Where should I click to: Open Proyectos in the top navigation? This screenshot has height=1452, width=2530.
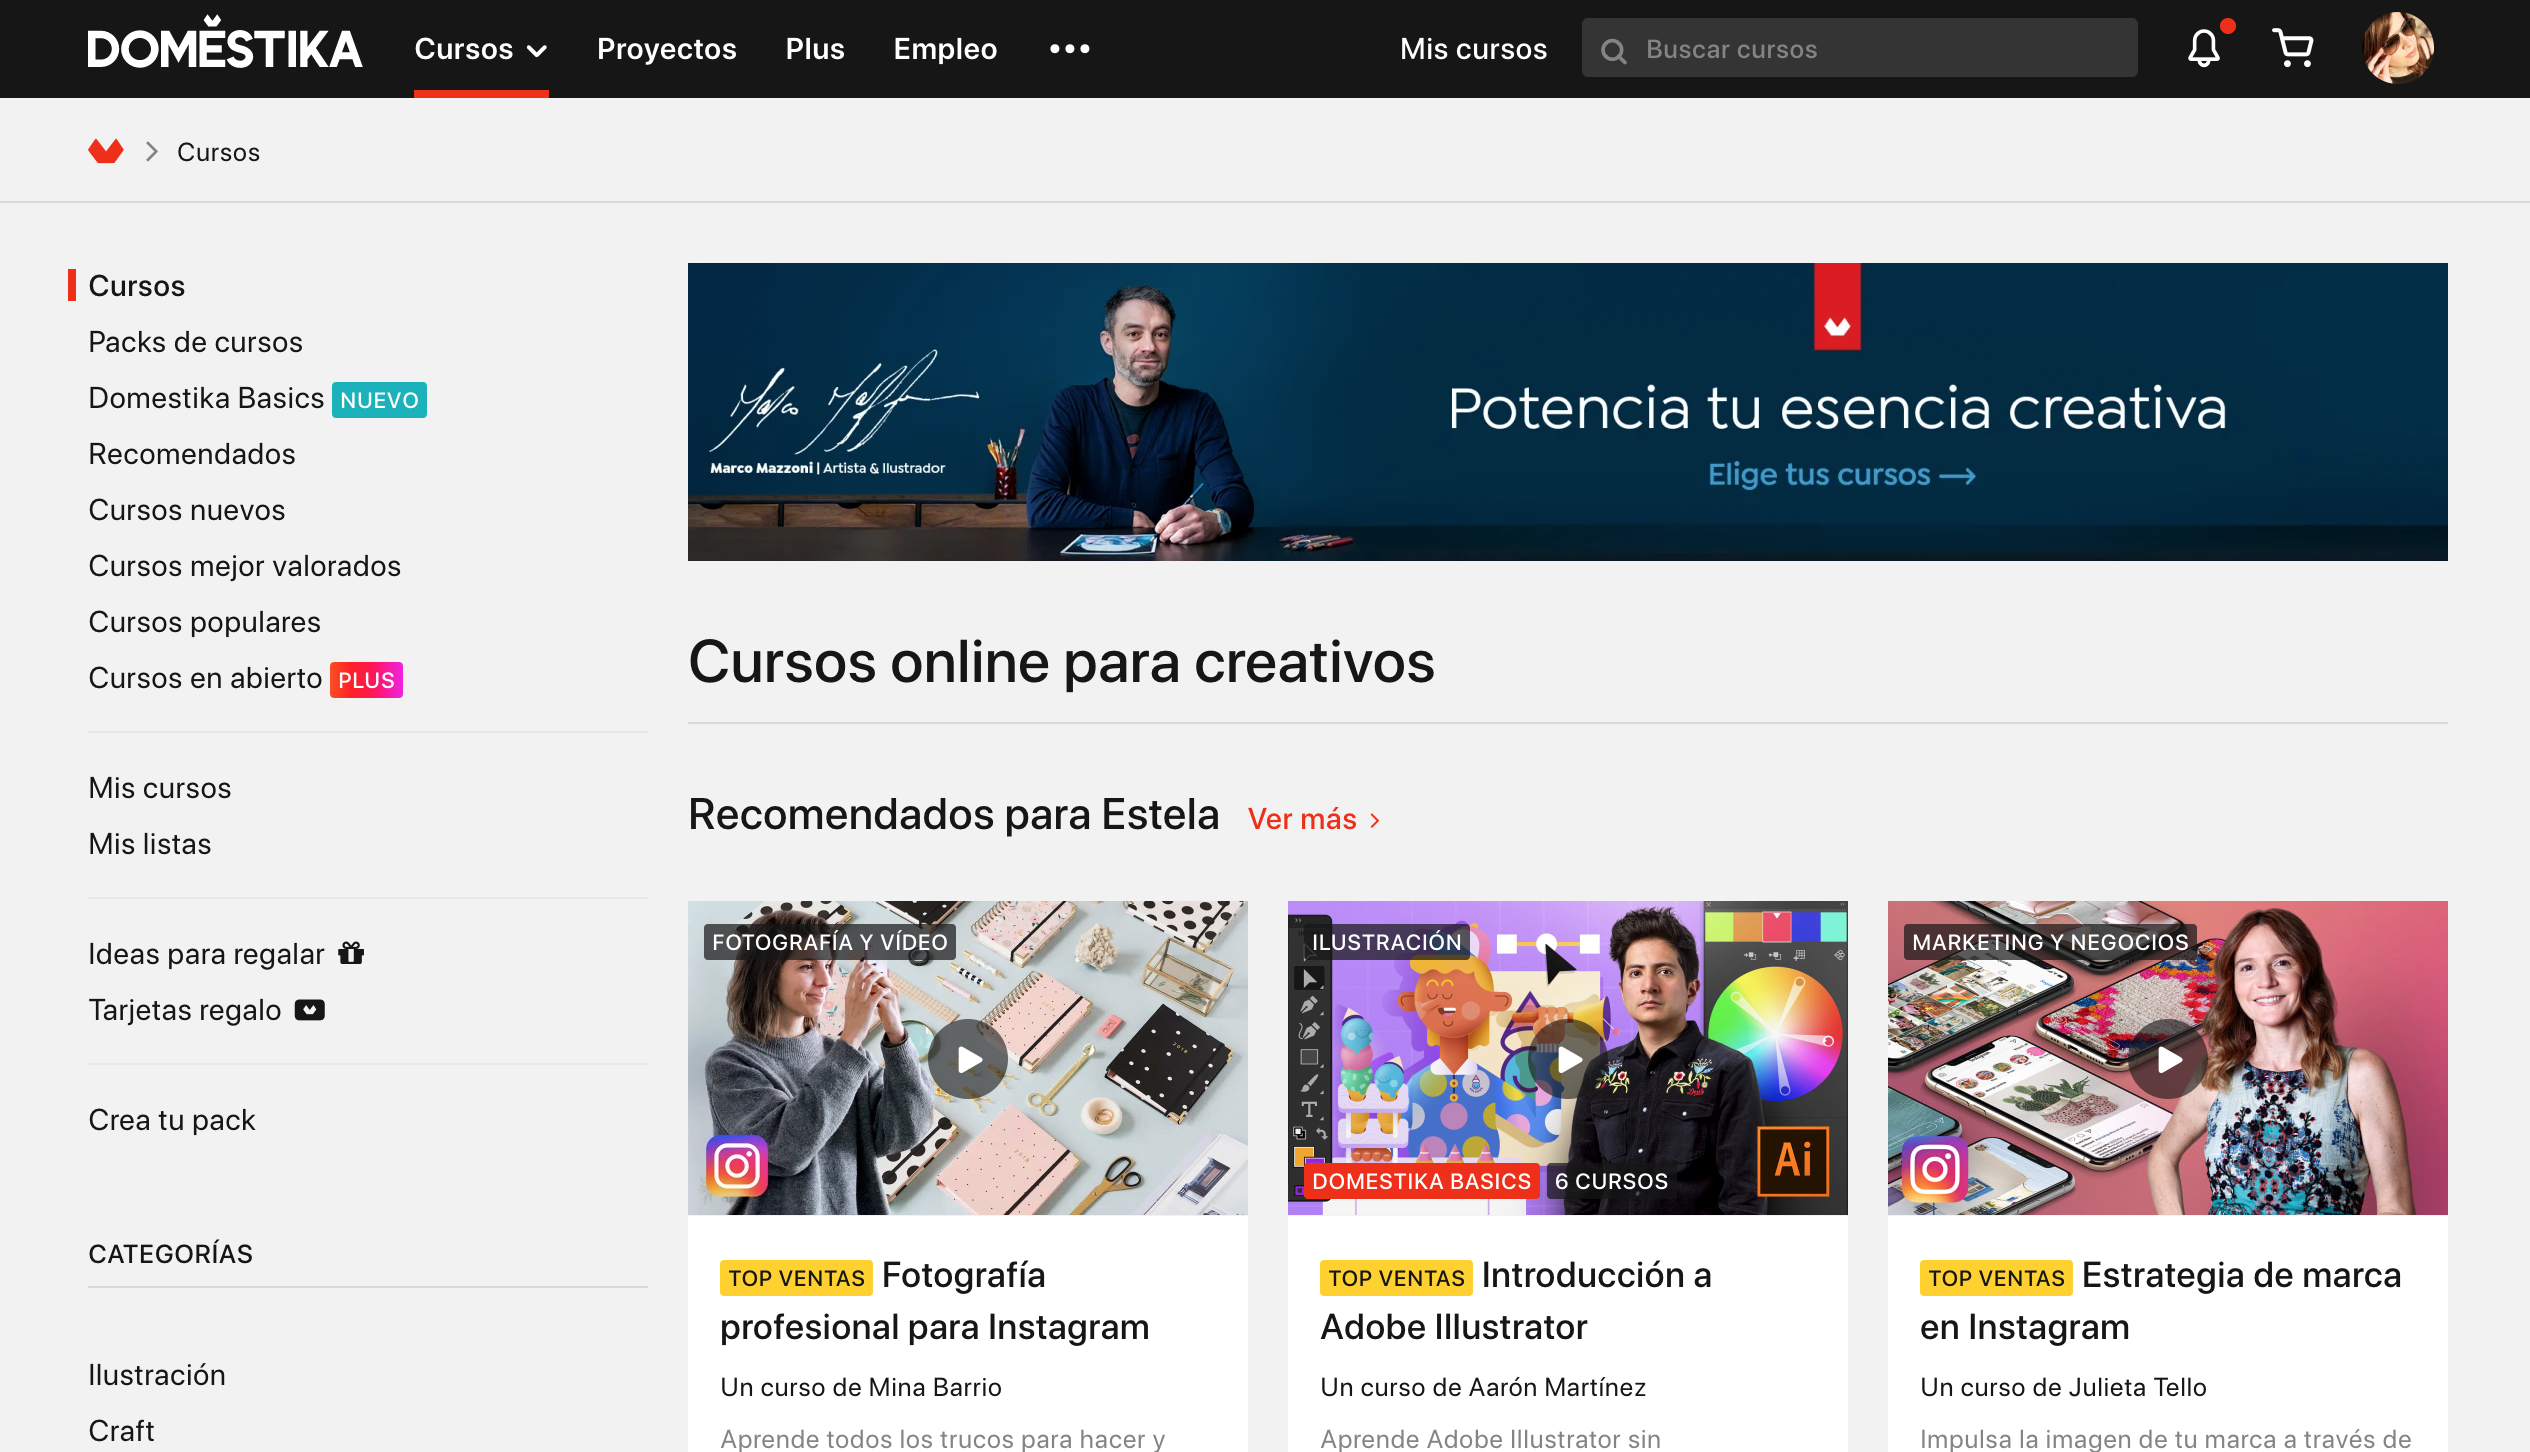click(666, 49)
